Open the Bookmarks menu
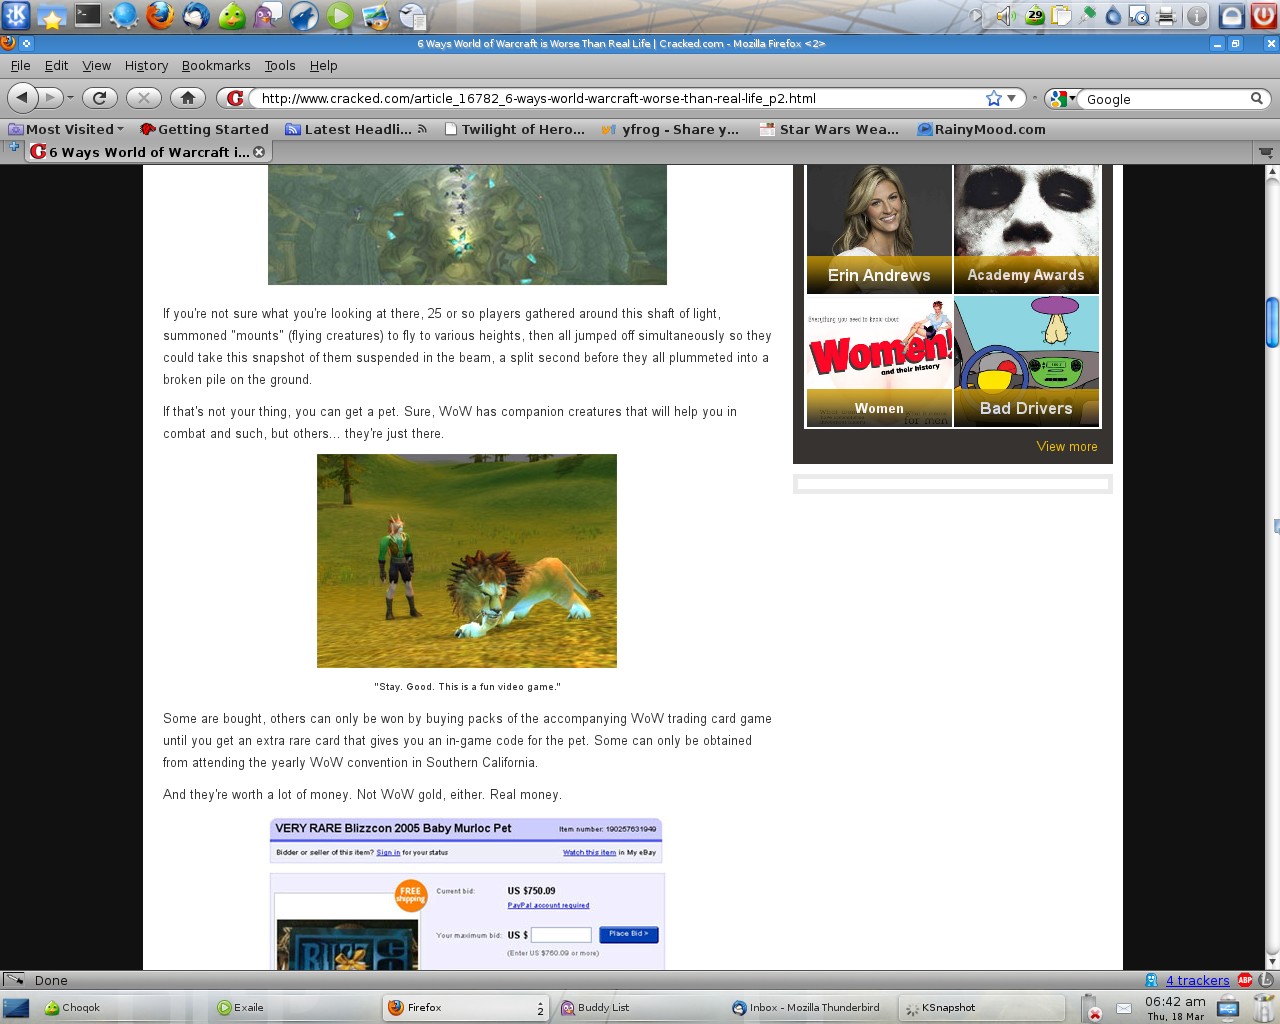 216,65
